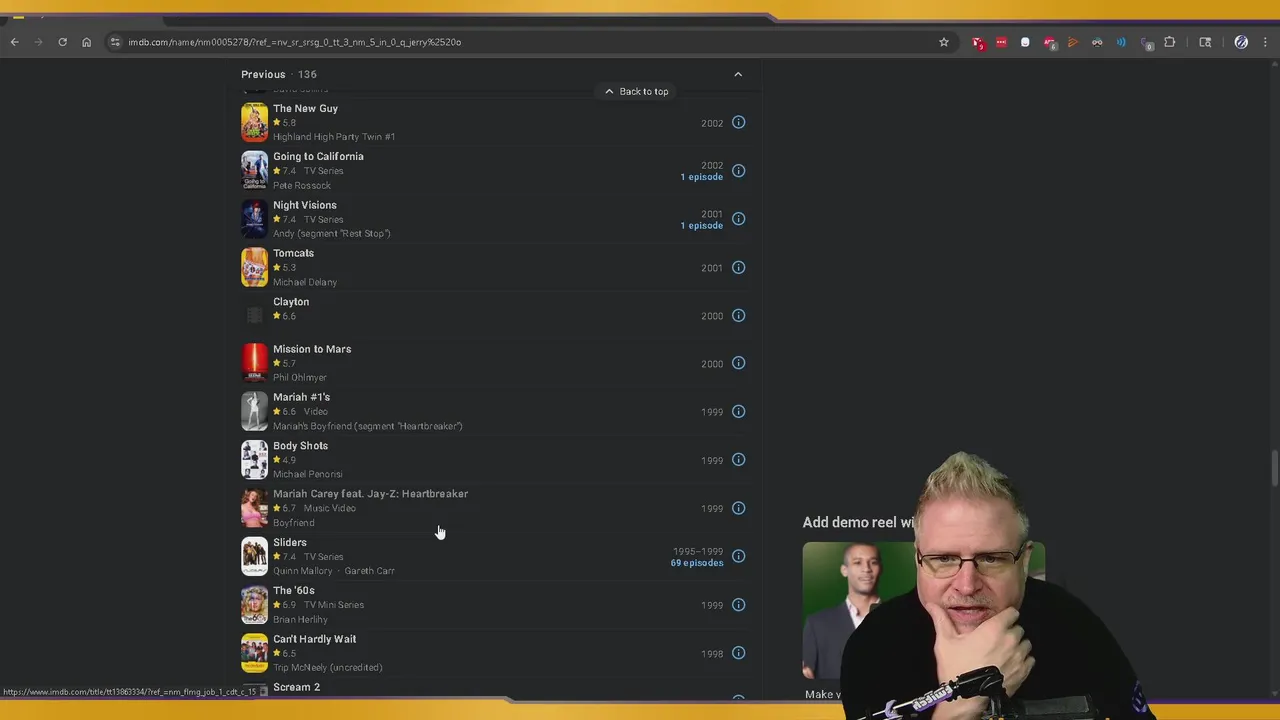Click Can't Hardly Wait poster thumbnail
This screenshot has width=1280, height=720.
coord(254,653)
